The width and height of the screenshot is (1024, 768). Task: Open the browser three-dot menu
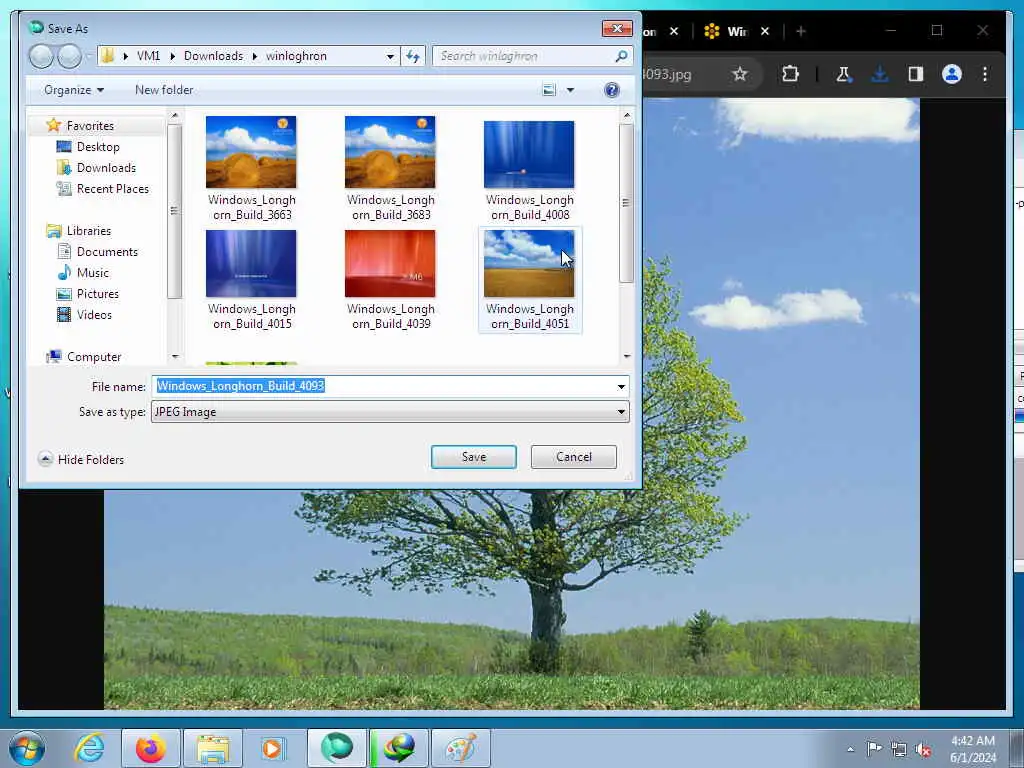pos(985,74)
